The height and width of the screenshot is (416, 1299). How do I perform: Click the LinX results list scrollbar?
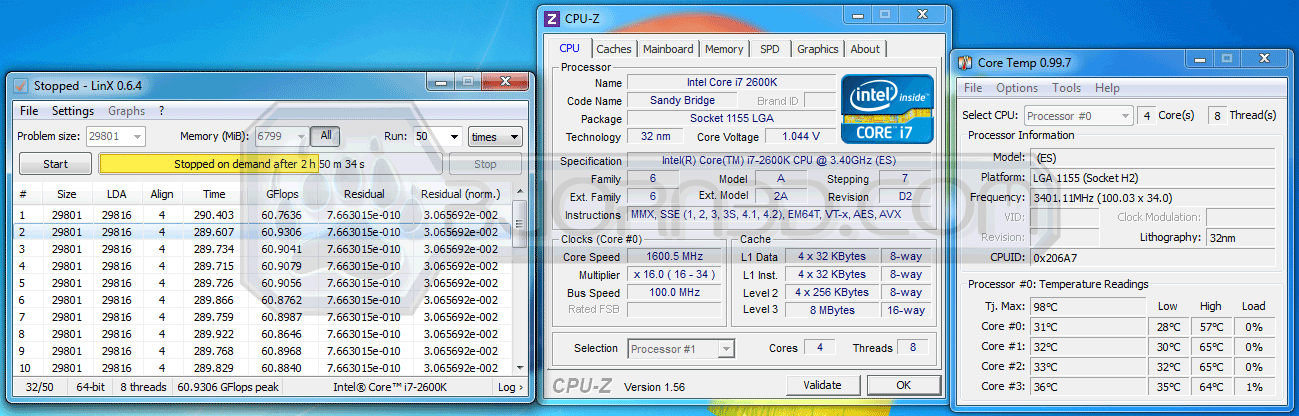coord(519,280)
